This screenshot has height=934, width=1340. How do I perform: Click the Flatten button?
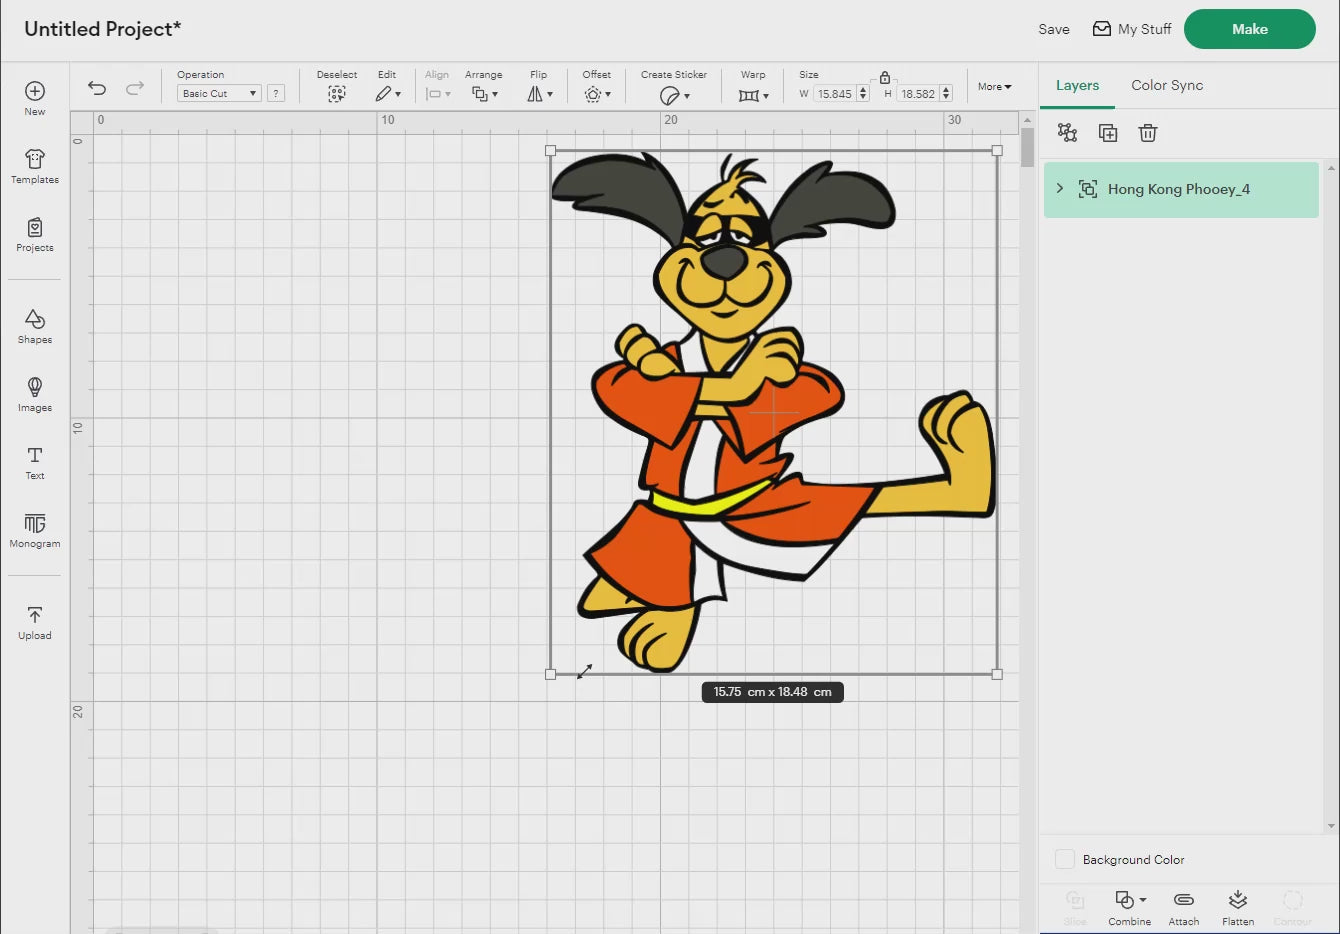[x=1238, y=907]
